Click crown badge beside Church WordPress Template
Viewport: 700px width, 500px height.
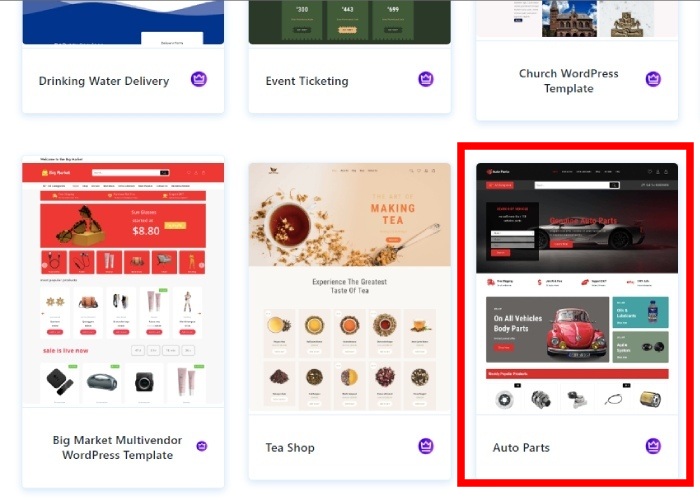pyautogui.click(x=653, y=79)
